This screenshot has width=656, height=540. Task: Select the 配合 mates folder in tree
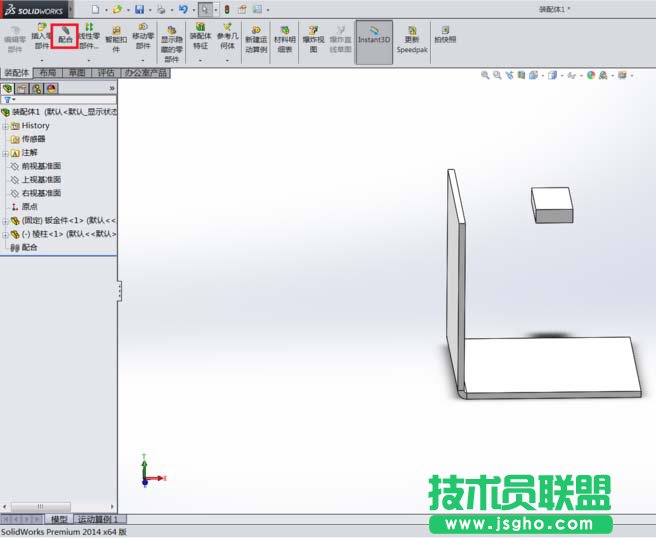coord(29,247)
